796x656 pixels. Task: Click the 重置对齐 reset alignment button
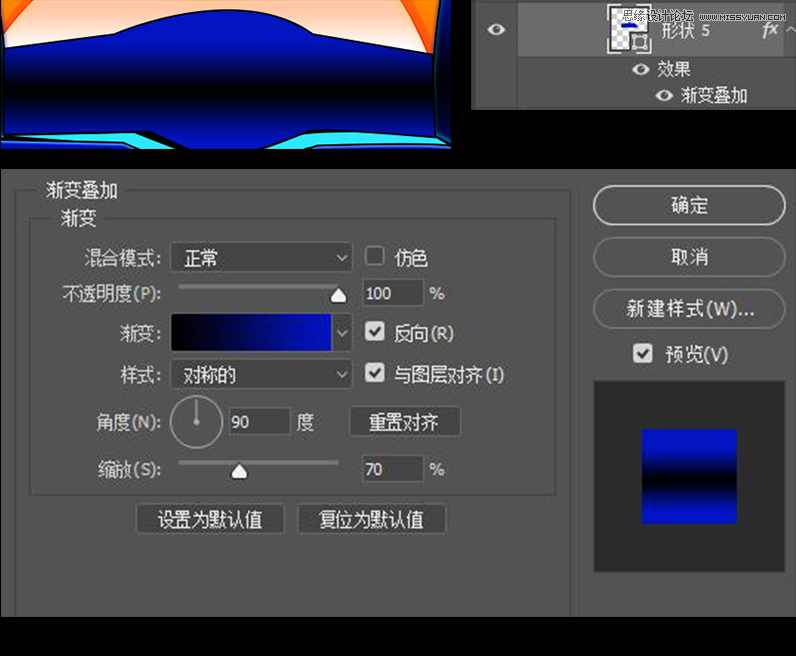(x=405, y=421)
